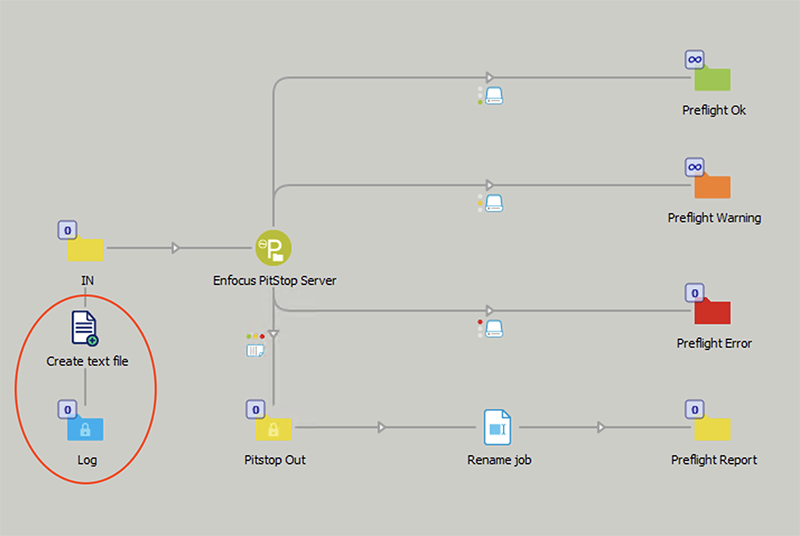This screenshot has height=536, width=800.
Task: Click the blue locked Log folder
Action: pyautogui.click(x=86, y=429)
